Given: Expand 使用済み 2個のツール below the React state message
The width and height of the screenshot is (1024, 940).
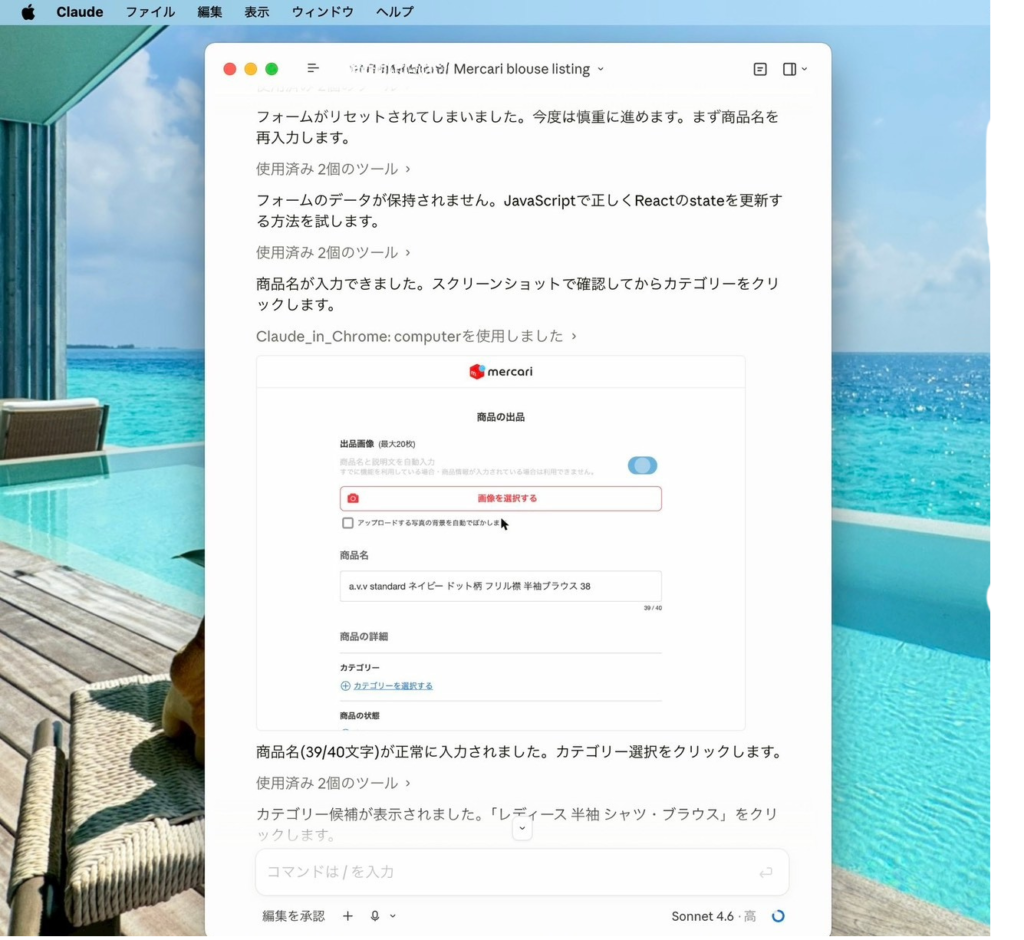Looking at the screenshot, I should (333, 252).
